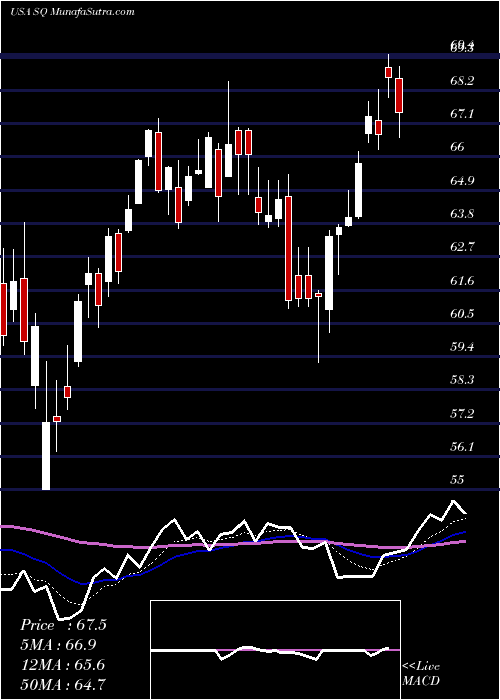Open the MACD inset chart box
This screenshot has width=500, height=700.
pos(275,650)
